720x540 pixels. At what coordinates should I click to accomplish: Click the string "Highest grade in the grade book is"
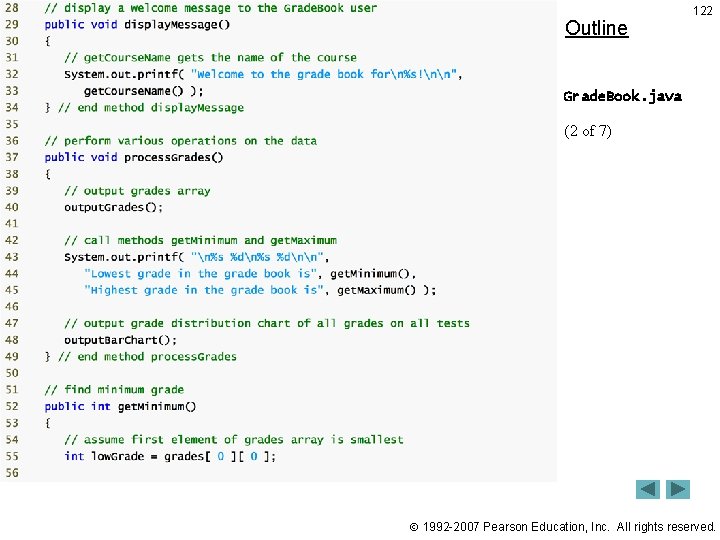pyautogui.click(x=203, y=290)
